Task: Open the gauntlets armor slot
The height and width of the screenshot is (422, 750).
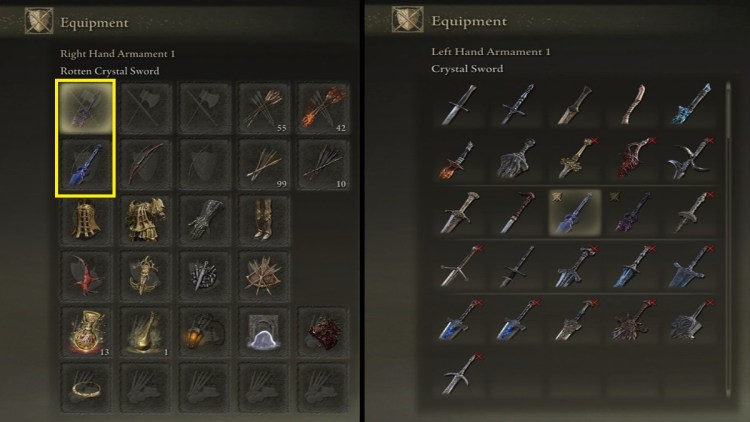Action: coord(205,221)
